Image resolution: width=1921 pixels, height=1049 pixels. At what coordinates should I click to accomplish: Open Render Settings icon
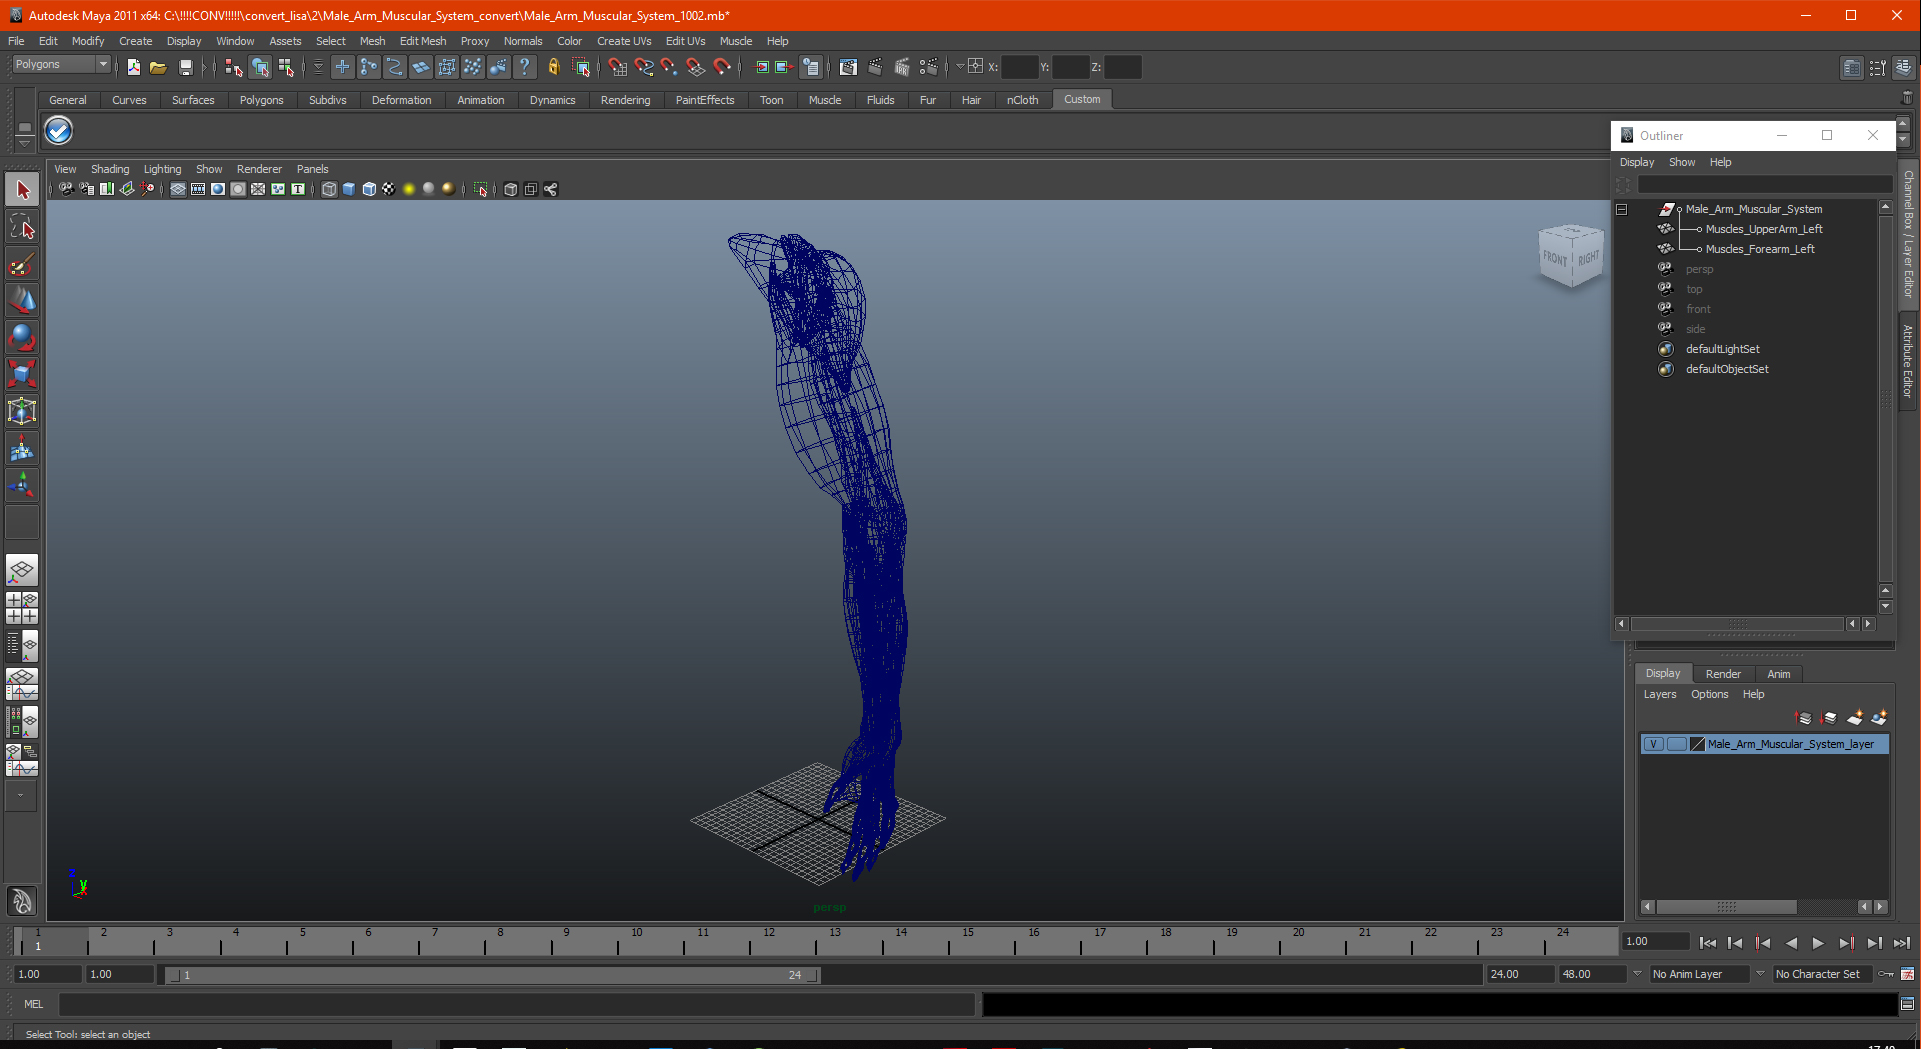pos(929,67)
